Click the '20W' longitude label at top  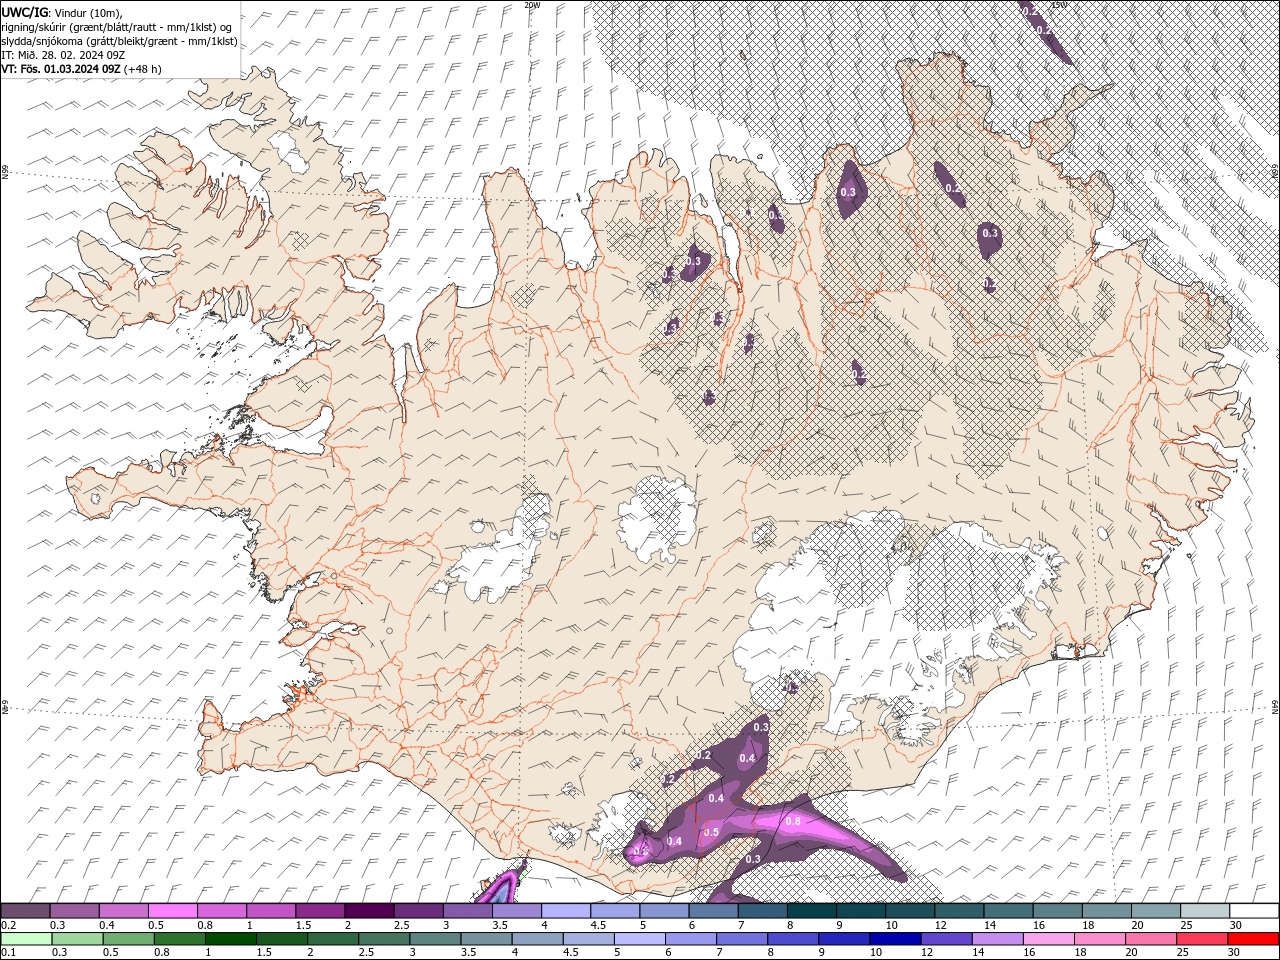(x=533, y=5)
